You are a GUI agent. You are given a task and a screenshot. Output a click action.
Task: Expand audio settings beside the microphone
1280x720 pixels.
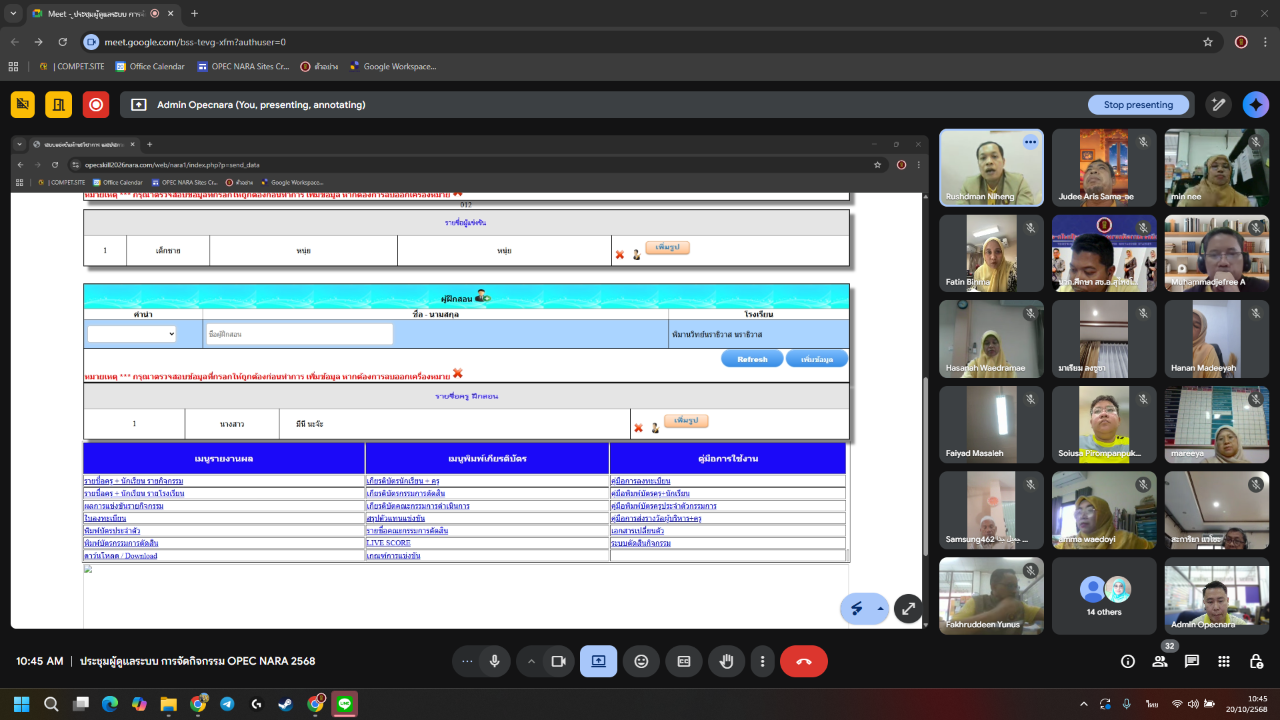[x=467, y=661]
